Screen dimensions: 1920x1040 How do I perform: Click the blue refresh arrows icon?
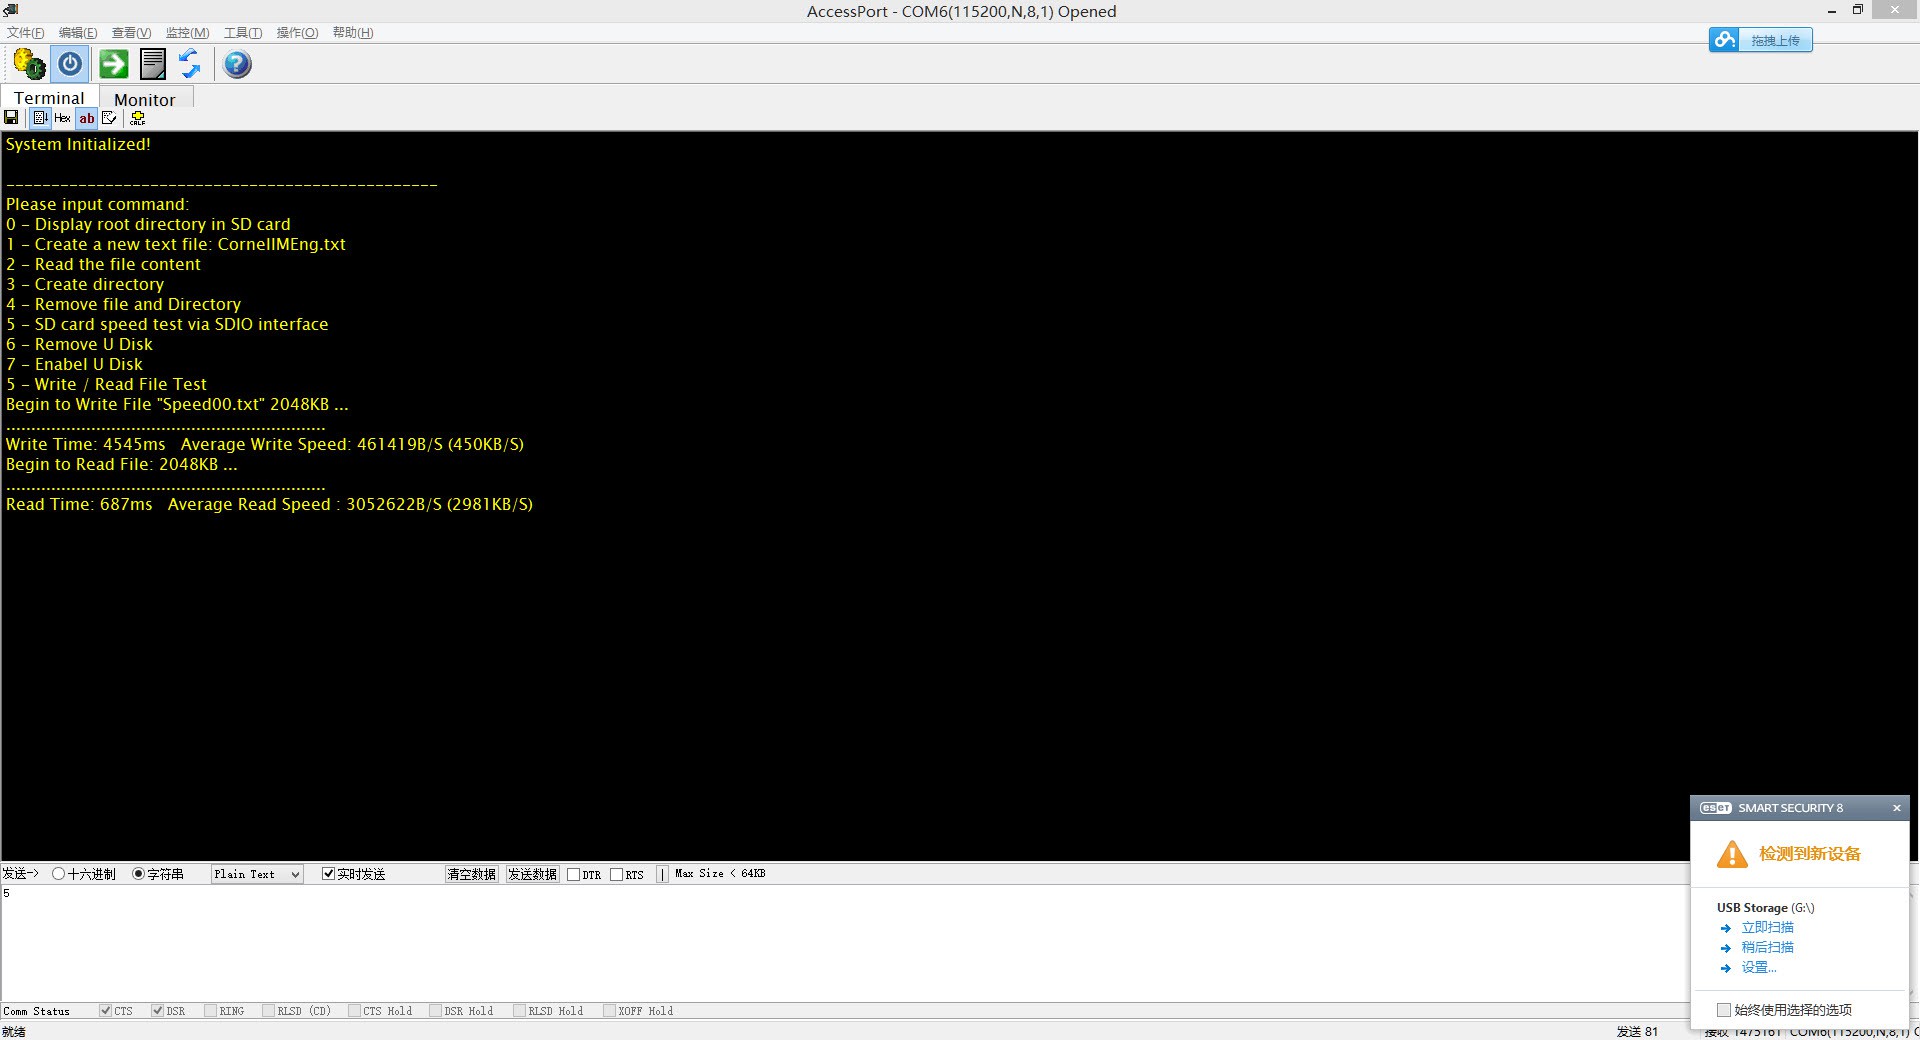[190, 64]
